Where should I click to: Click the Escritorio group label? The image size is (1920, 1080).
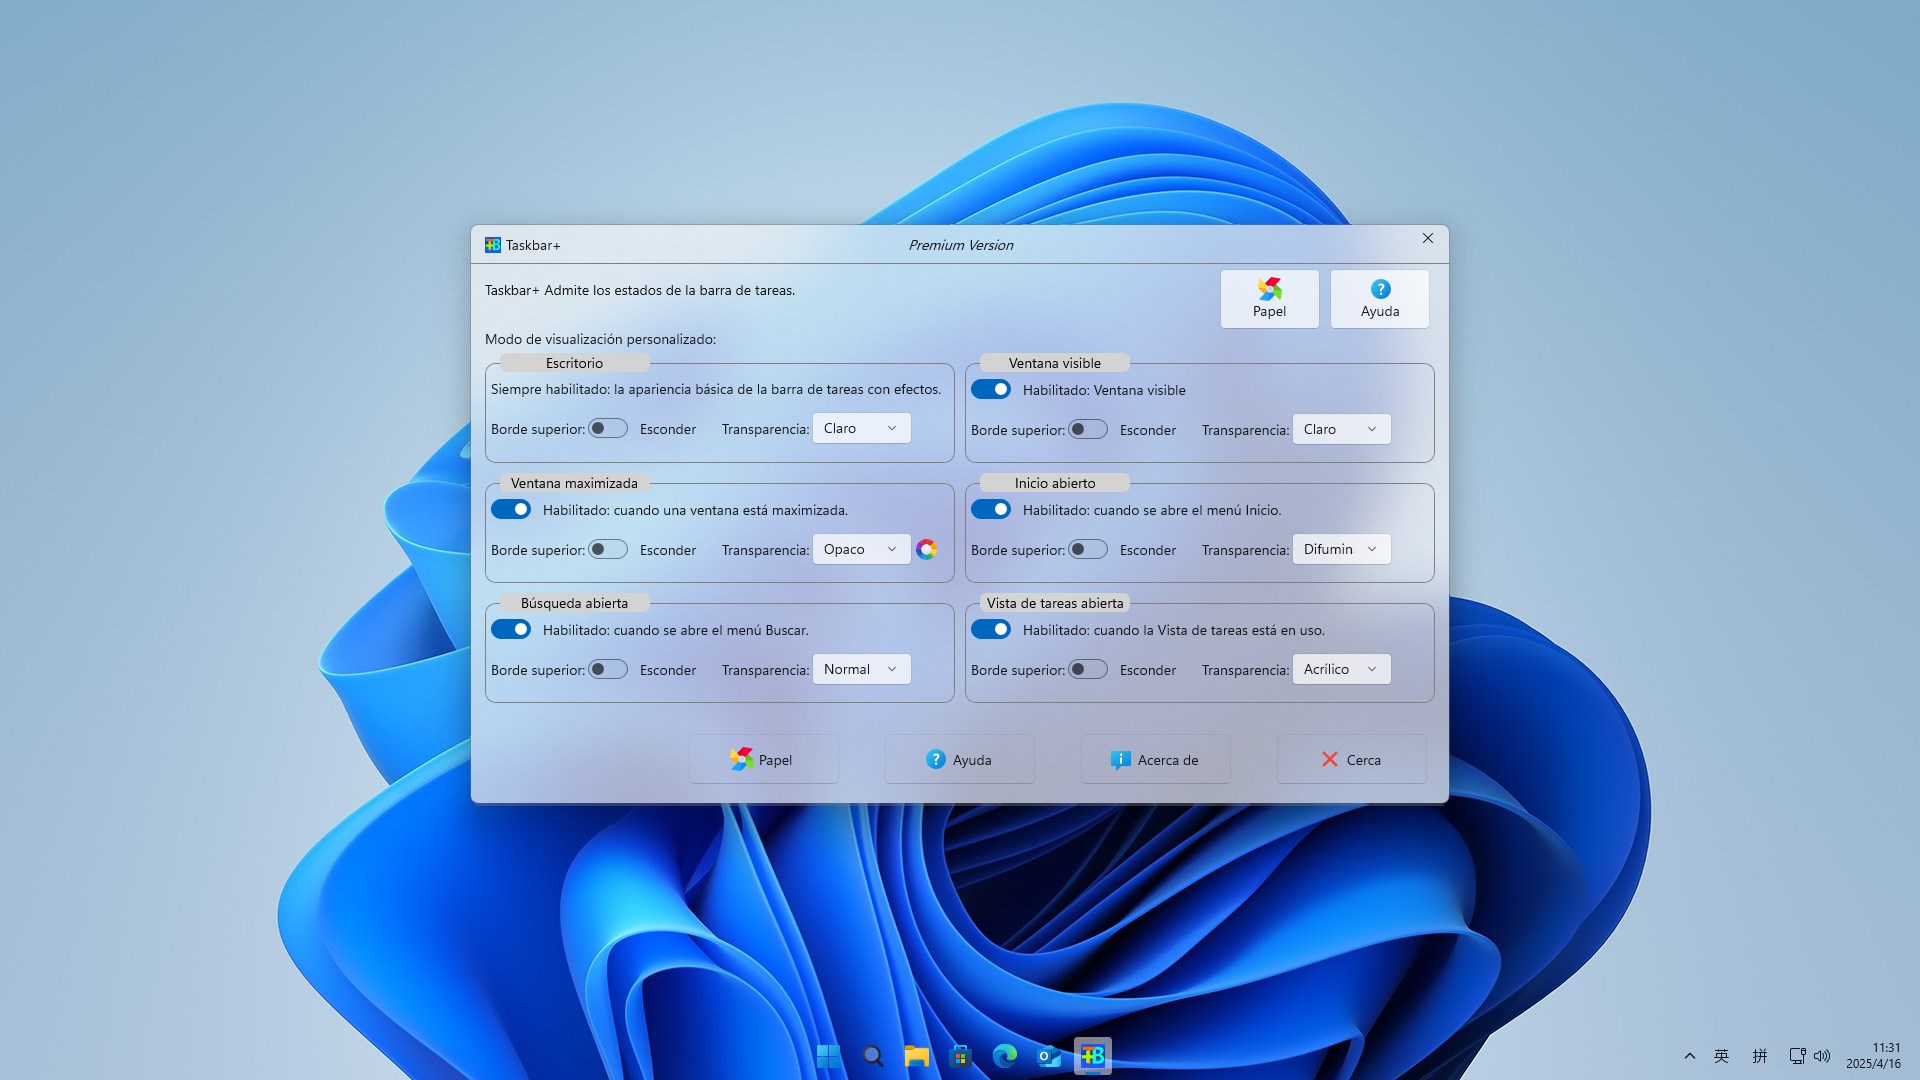click(x=574, y=363)
